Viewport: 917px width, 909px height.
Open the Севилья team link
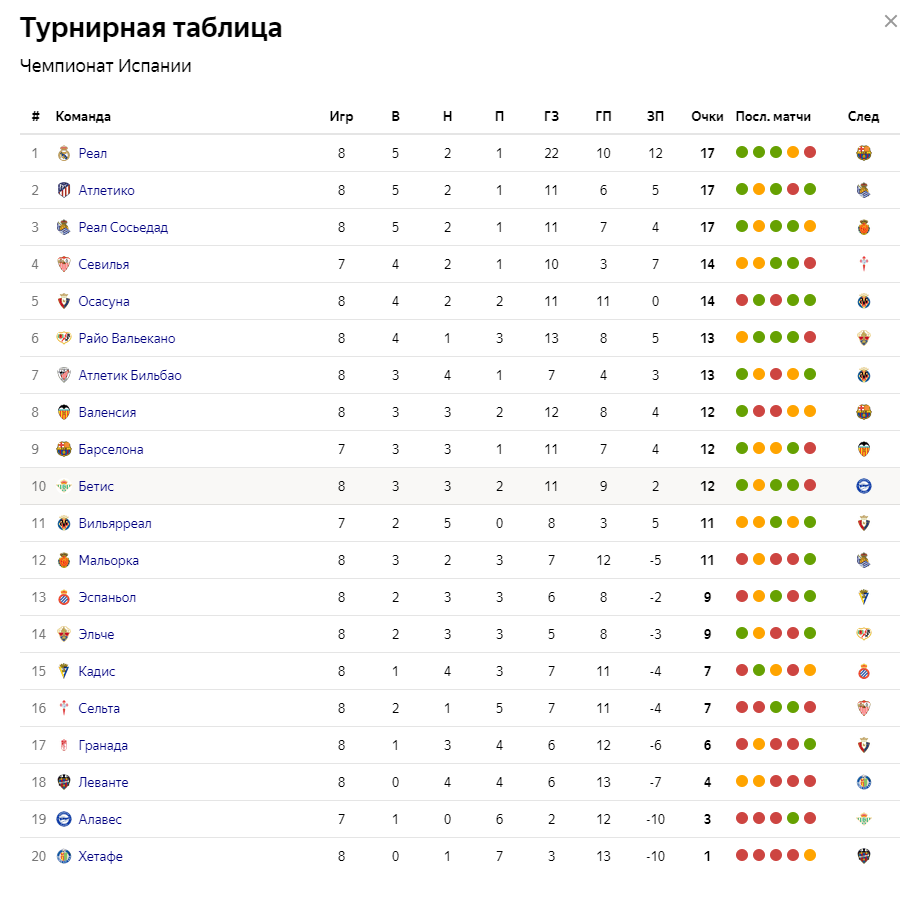pos(104,264)
